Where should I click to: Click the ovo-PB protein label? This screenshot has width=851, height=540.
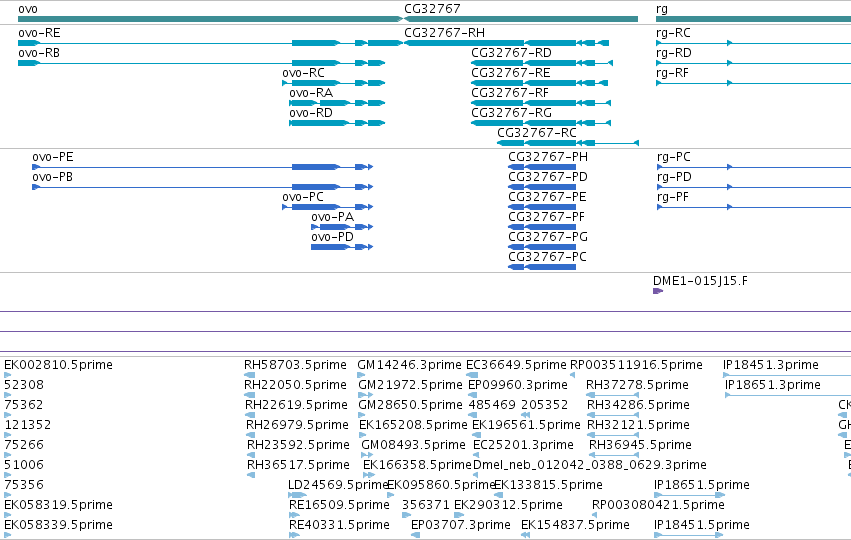click(53, 177)
